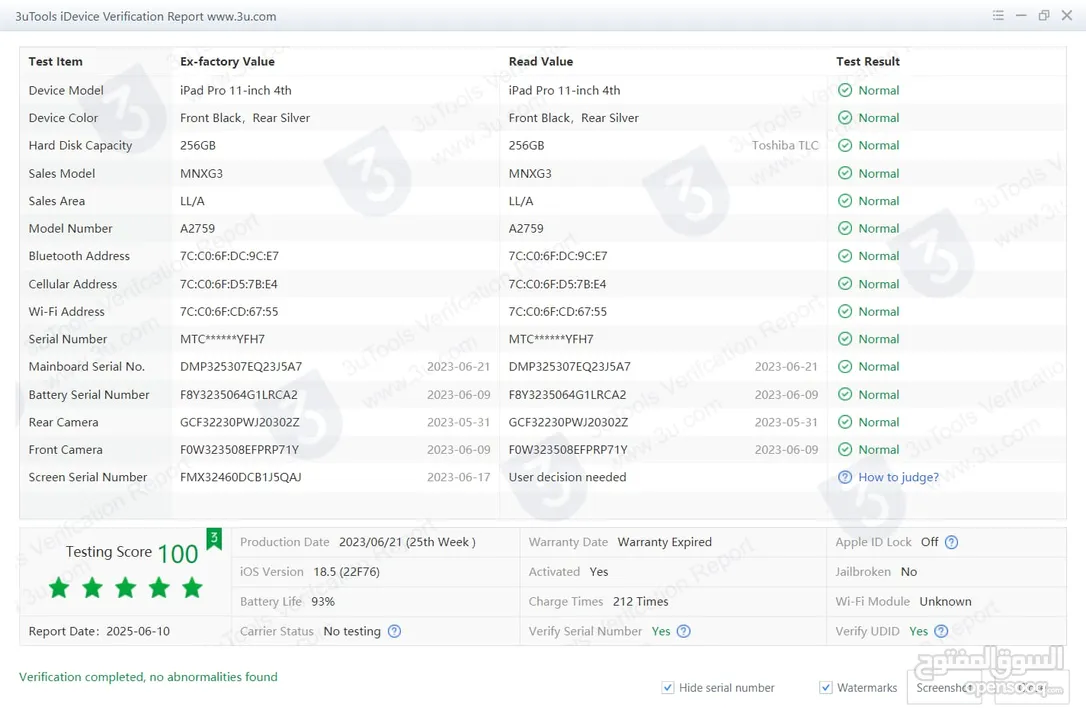Select ex-factory mainboard serial DMP325307EQ23J5A7
The height and width of the screenshot is (720, 1086).
pyautogui.click(x=241, y=367)
